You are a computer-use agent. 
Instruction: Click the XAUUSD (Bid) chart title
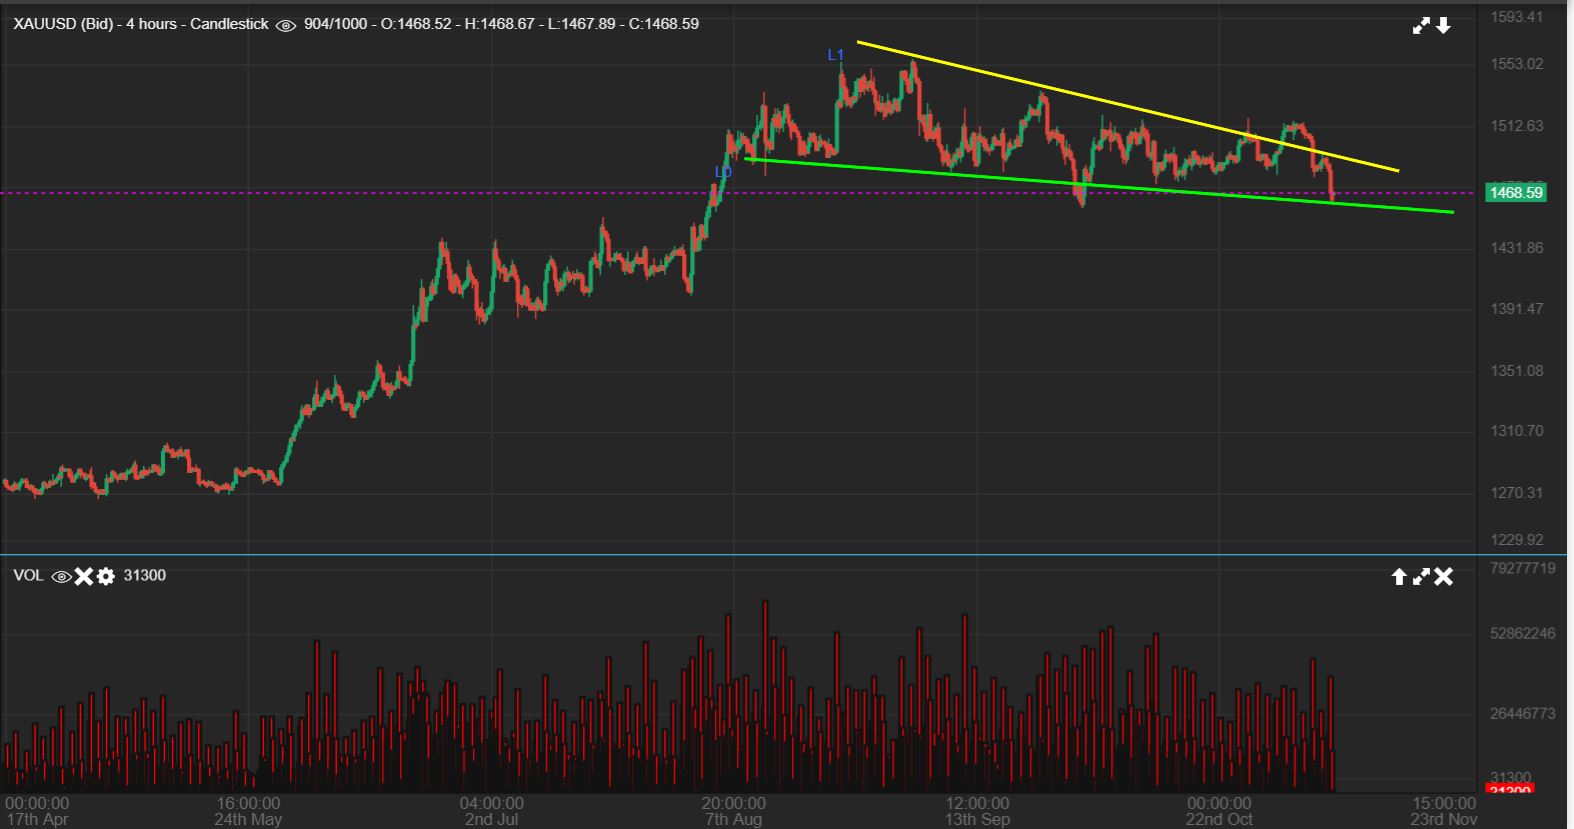click(63, 24)
